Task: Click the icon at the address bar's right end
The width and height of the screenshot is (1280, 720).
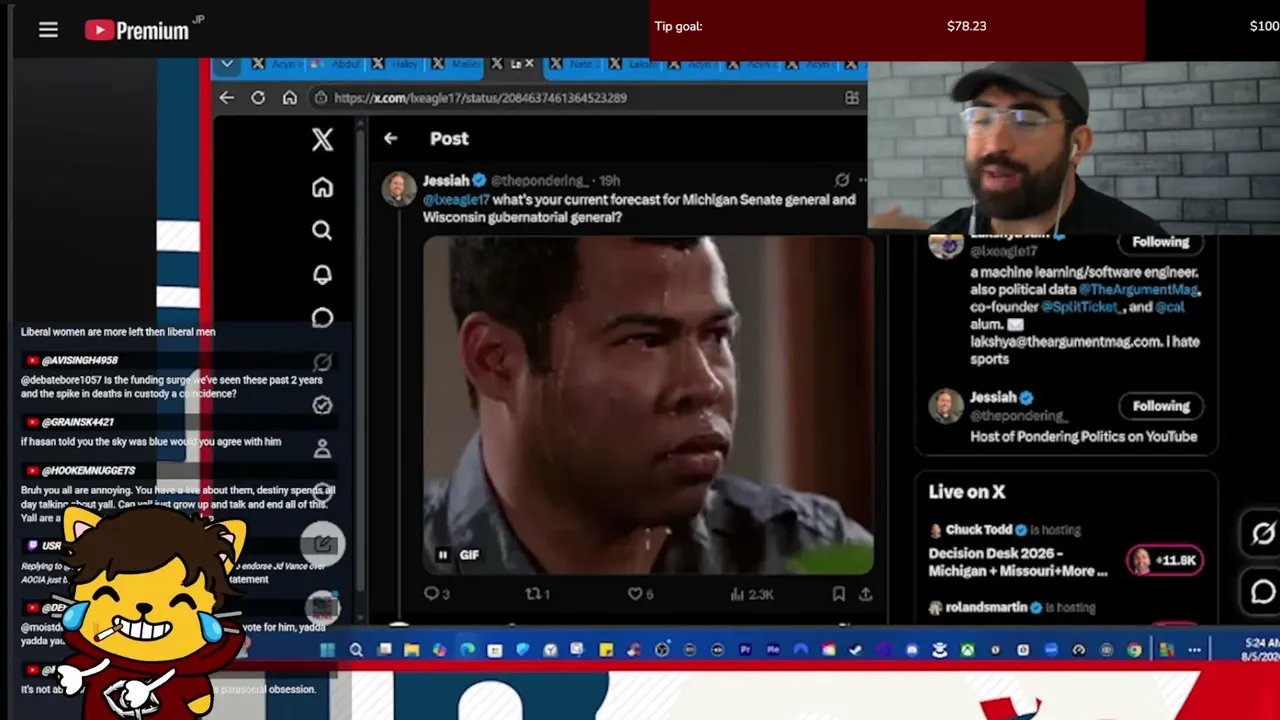Action: tap(852, 98)
